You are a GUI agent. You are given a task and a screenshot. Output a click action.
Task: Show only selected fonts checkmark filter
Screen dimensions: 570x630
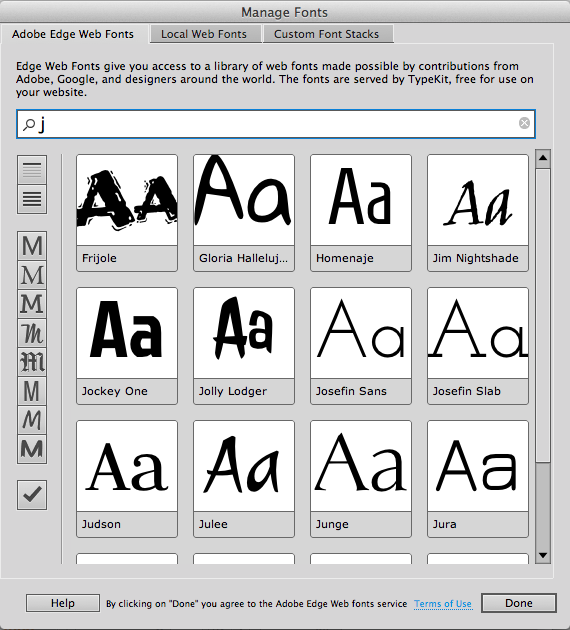(x=32, y=495)
